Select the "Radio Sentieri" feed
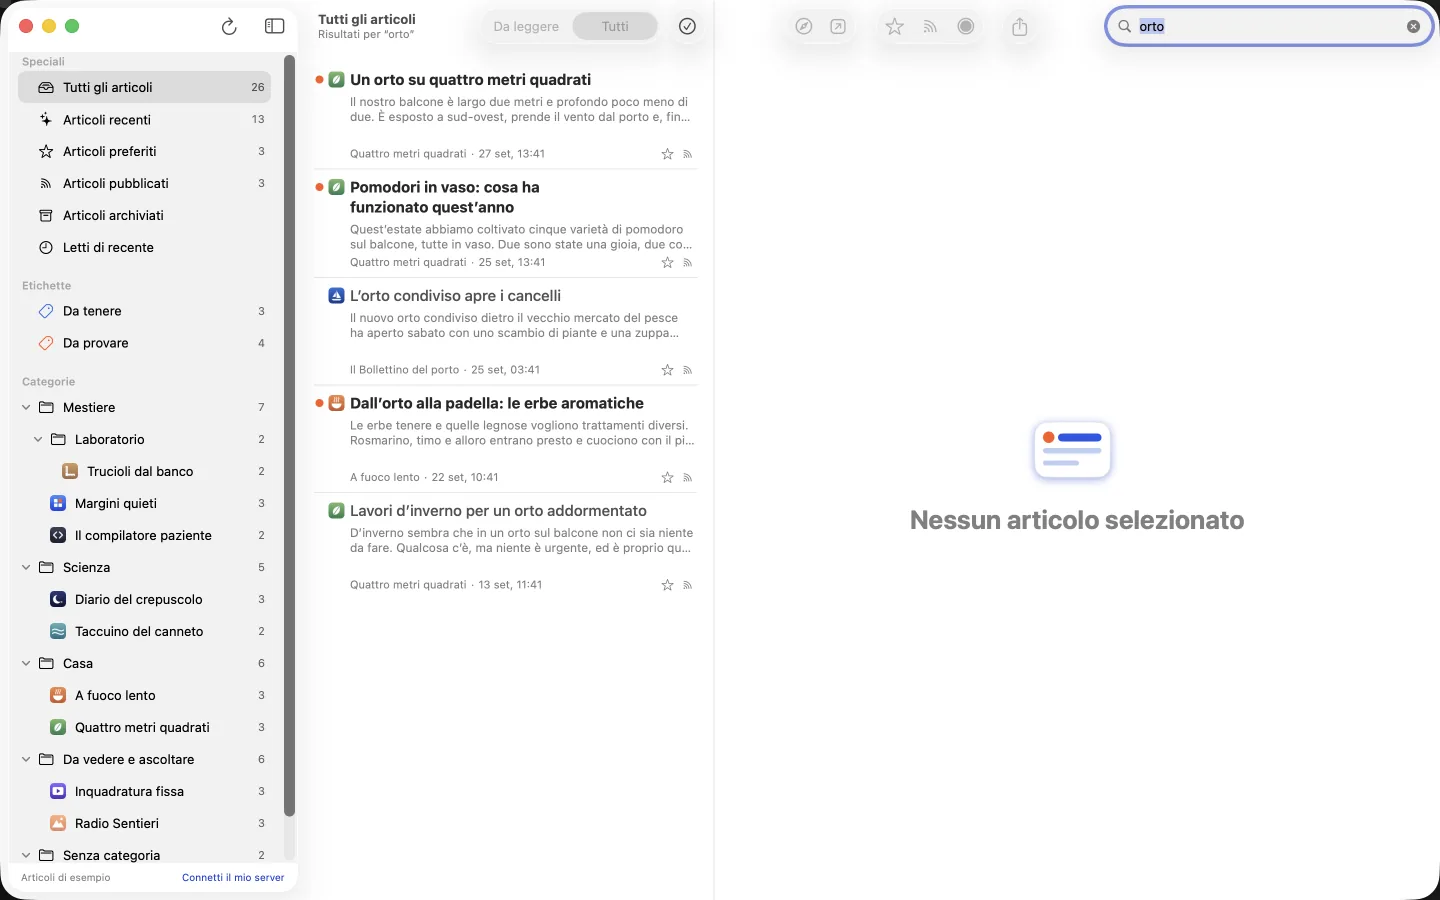The image size is (1440, 900). click(144, 824)
